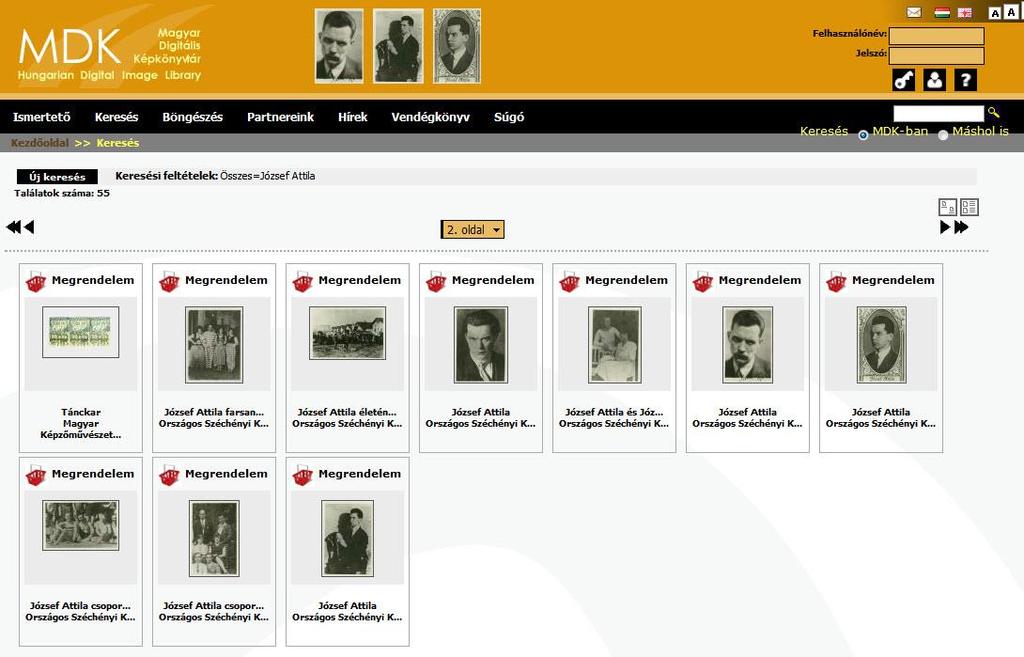Viewport: 1024px width, 657px height.
Task: Open the question mark help icon
Action: pyautogui.click(x=965, y=80)
